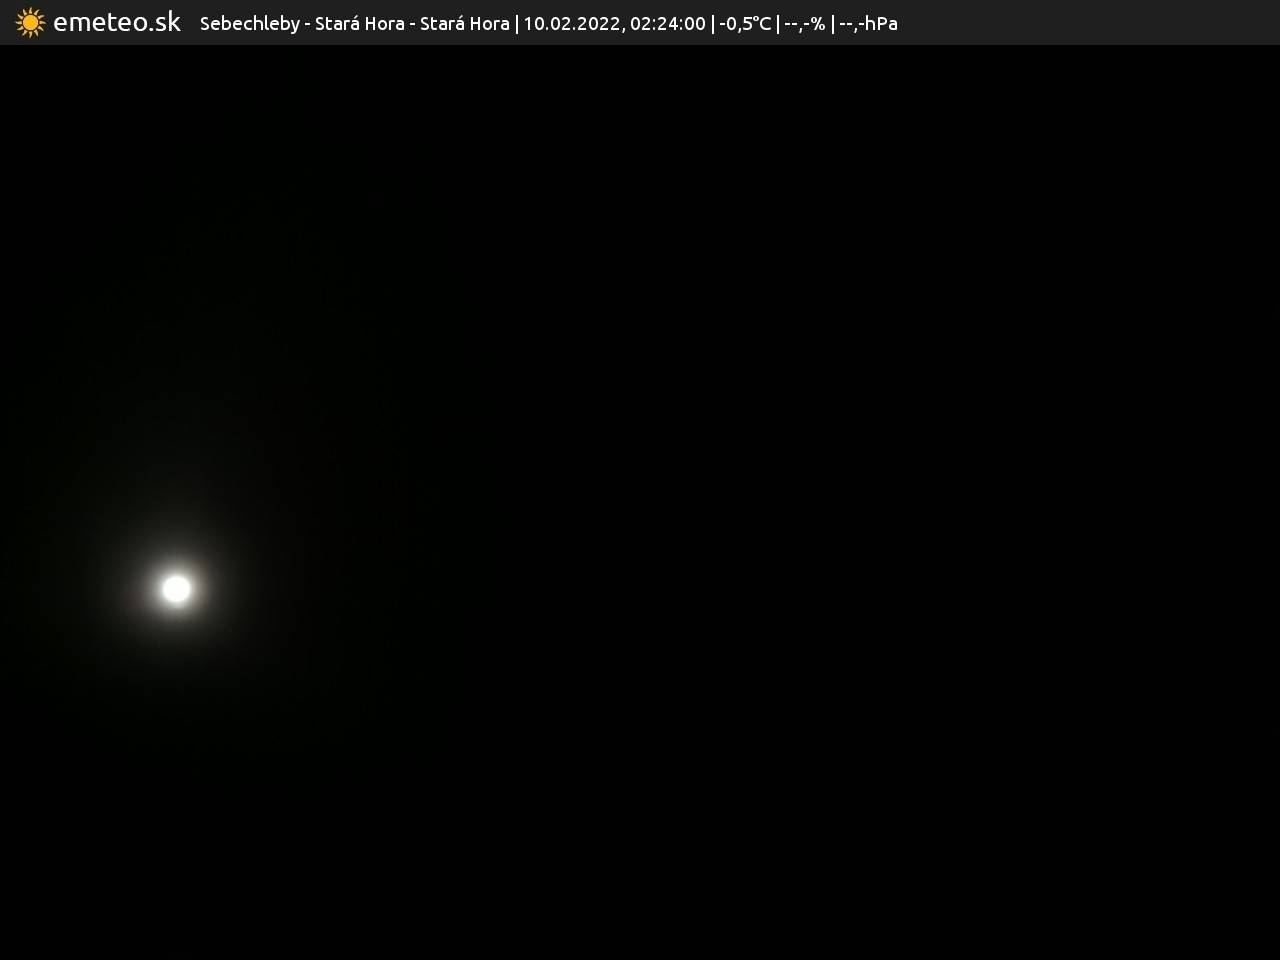
Task: Click the separator between time and temperature
Action: 713,23
